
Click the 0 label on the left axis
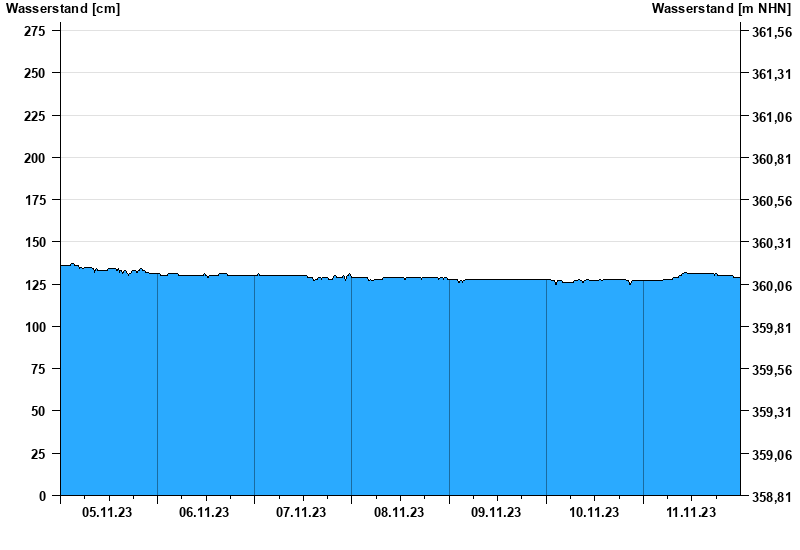(x=42, y=496)
